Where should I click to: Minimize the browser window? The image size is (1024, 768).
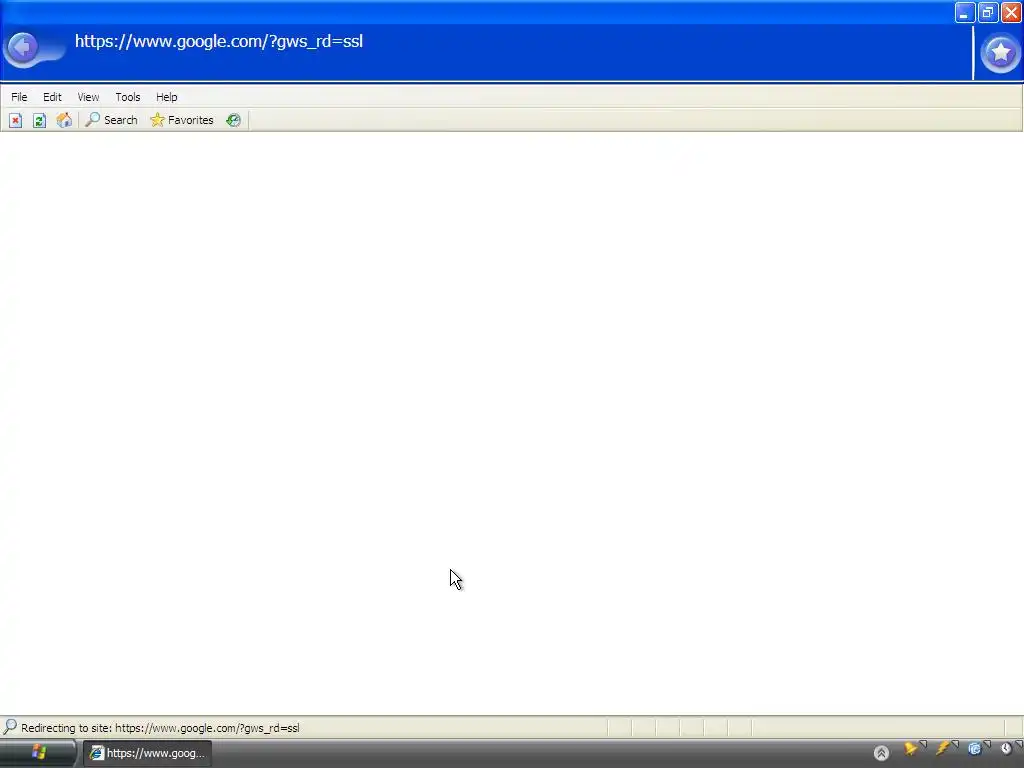tap(965, 12)
